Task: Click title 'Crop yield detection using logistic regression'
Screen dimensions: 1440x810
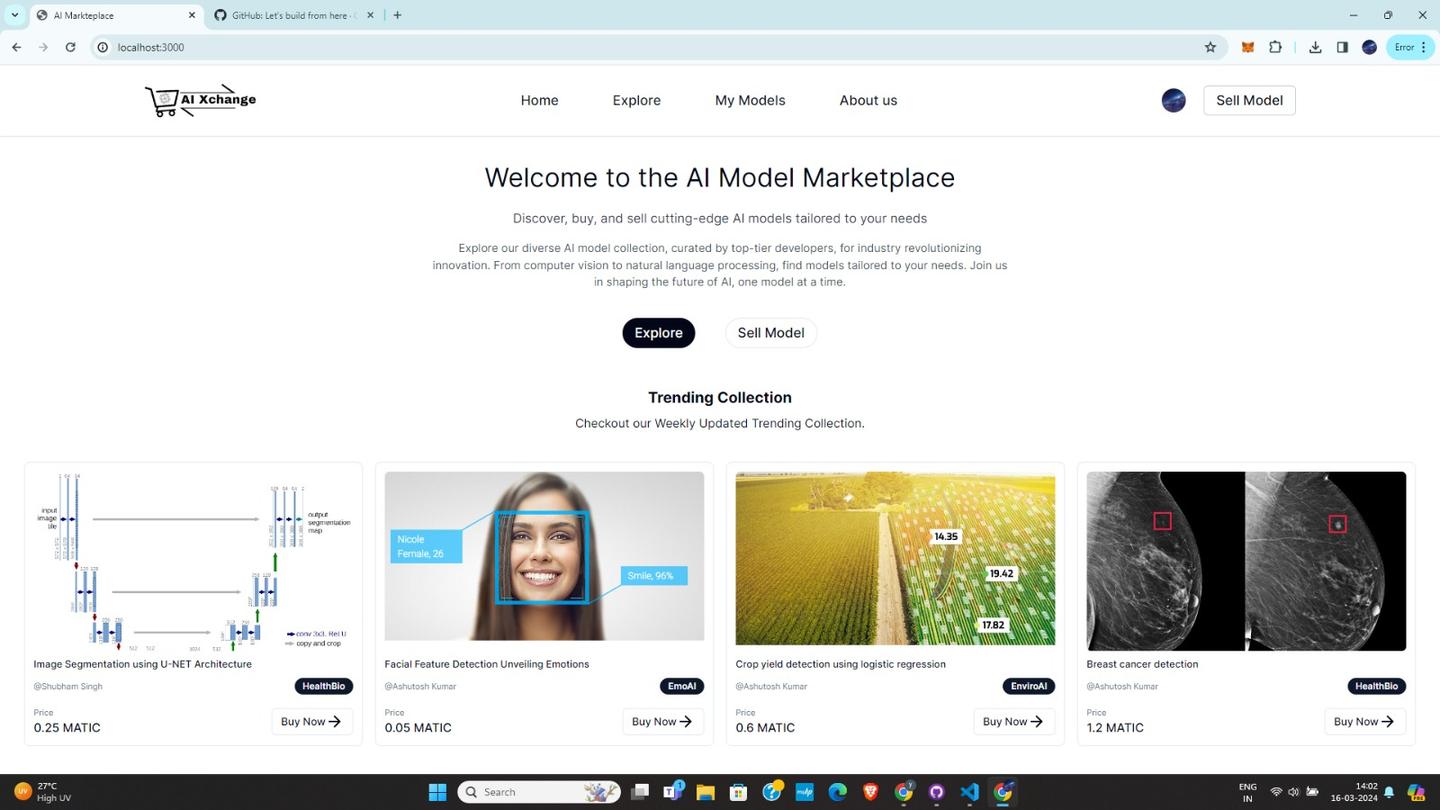Action: tap(841, 664)
